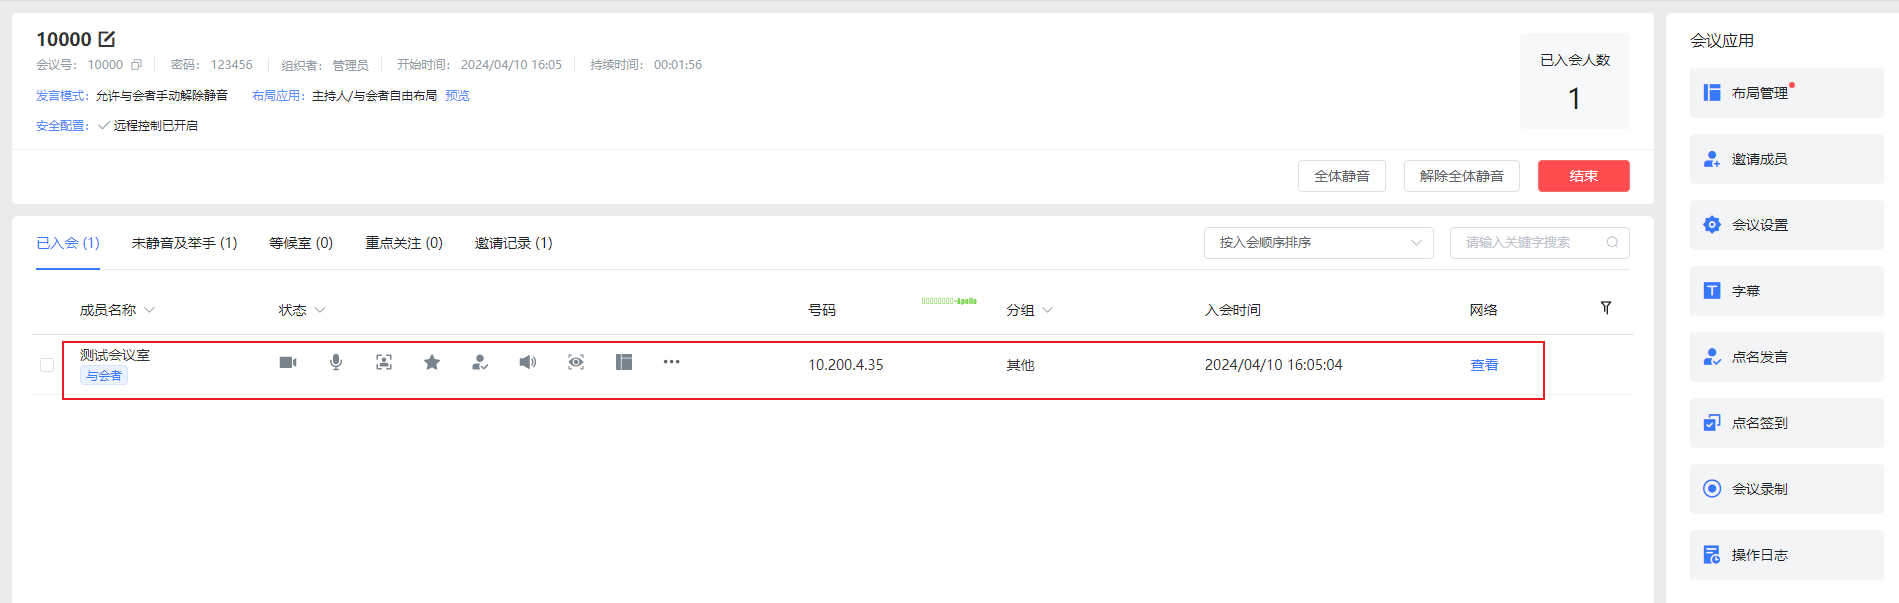Viewport: 1899px width, 603px height.
Task: Expand the 按入会顺序排序 sort dropdown
Action: click(1318, 243)
